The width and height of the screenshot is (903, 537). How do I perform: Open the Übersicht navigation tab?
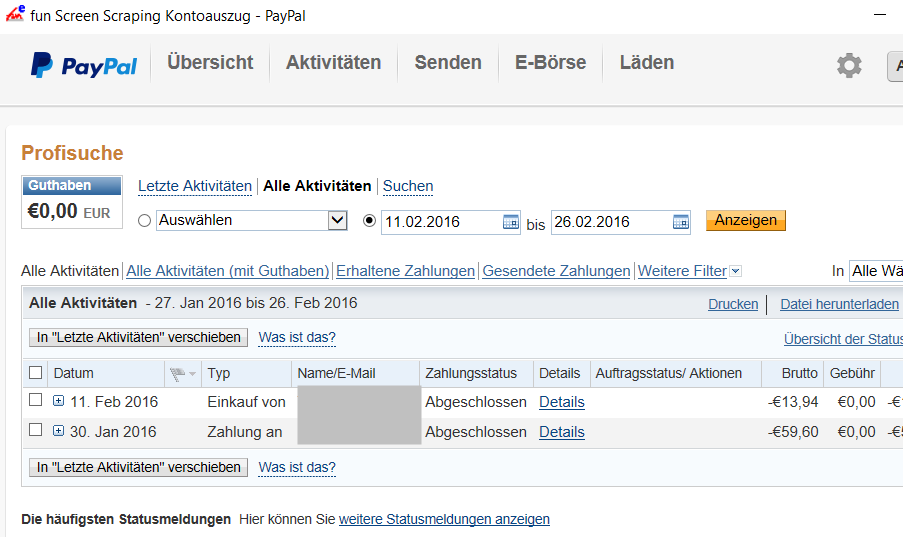pos(210,62)
